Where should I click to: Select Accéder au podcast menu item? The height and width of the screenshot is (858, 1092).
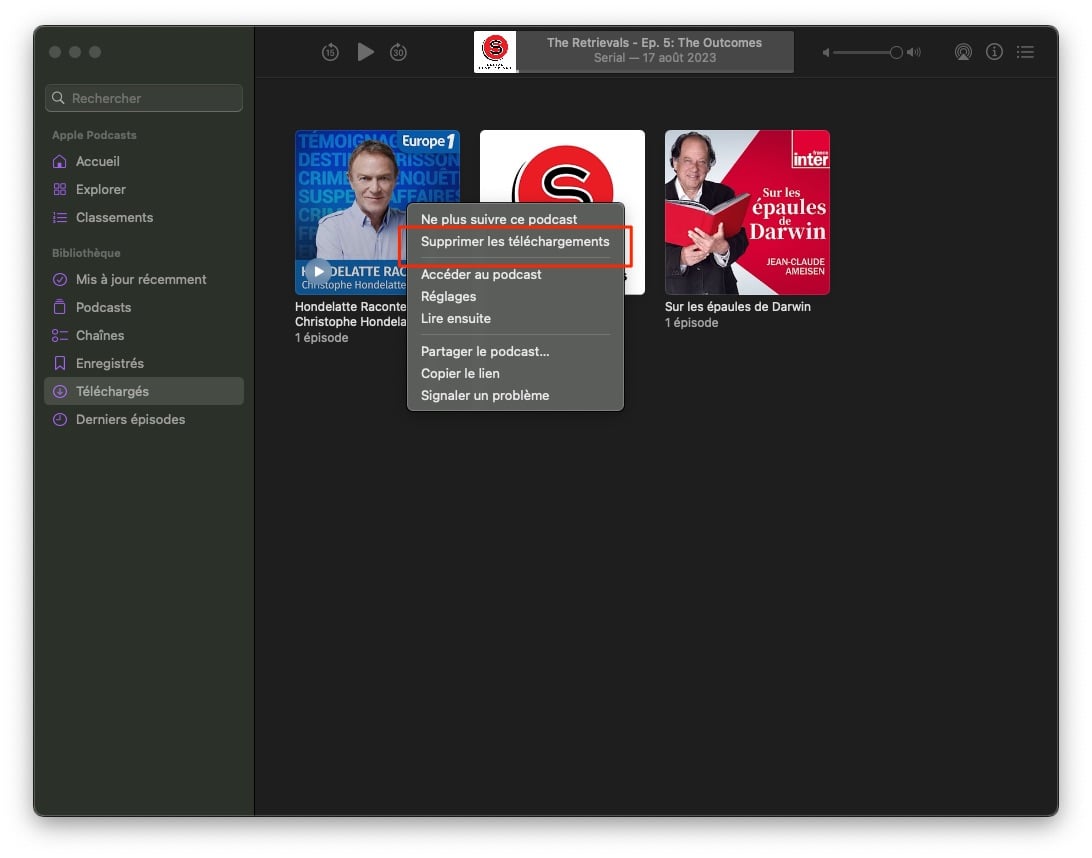tap(515, 274)
